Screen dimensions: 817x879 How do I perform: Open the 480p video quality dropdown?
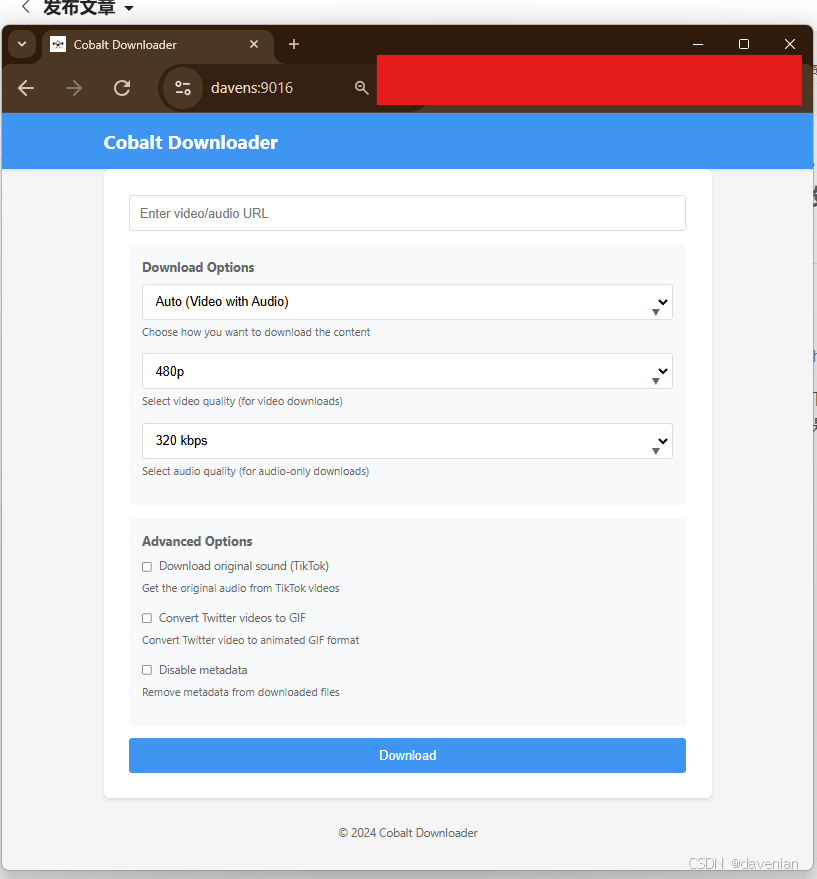[407, 371]
